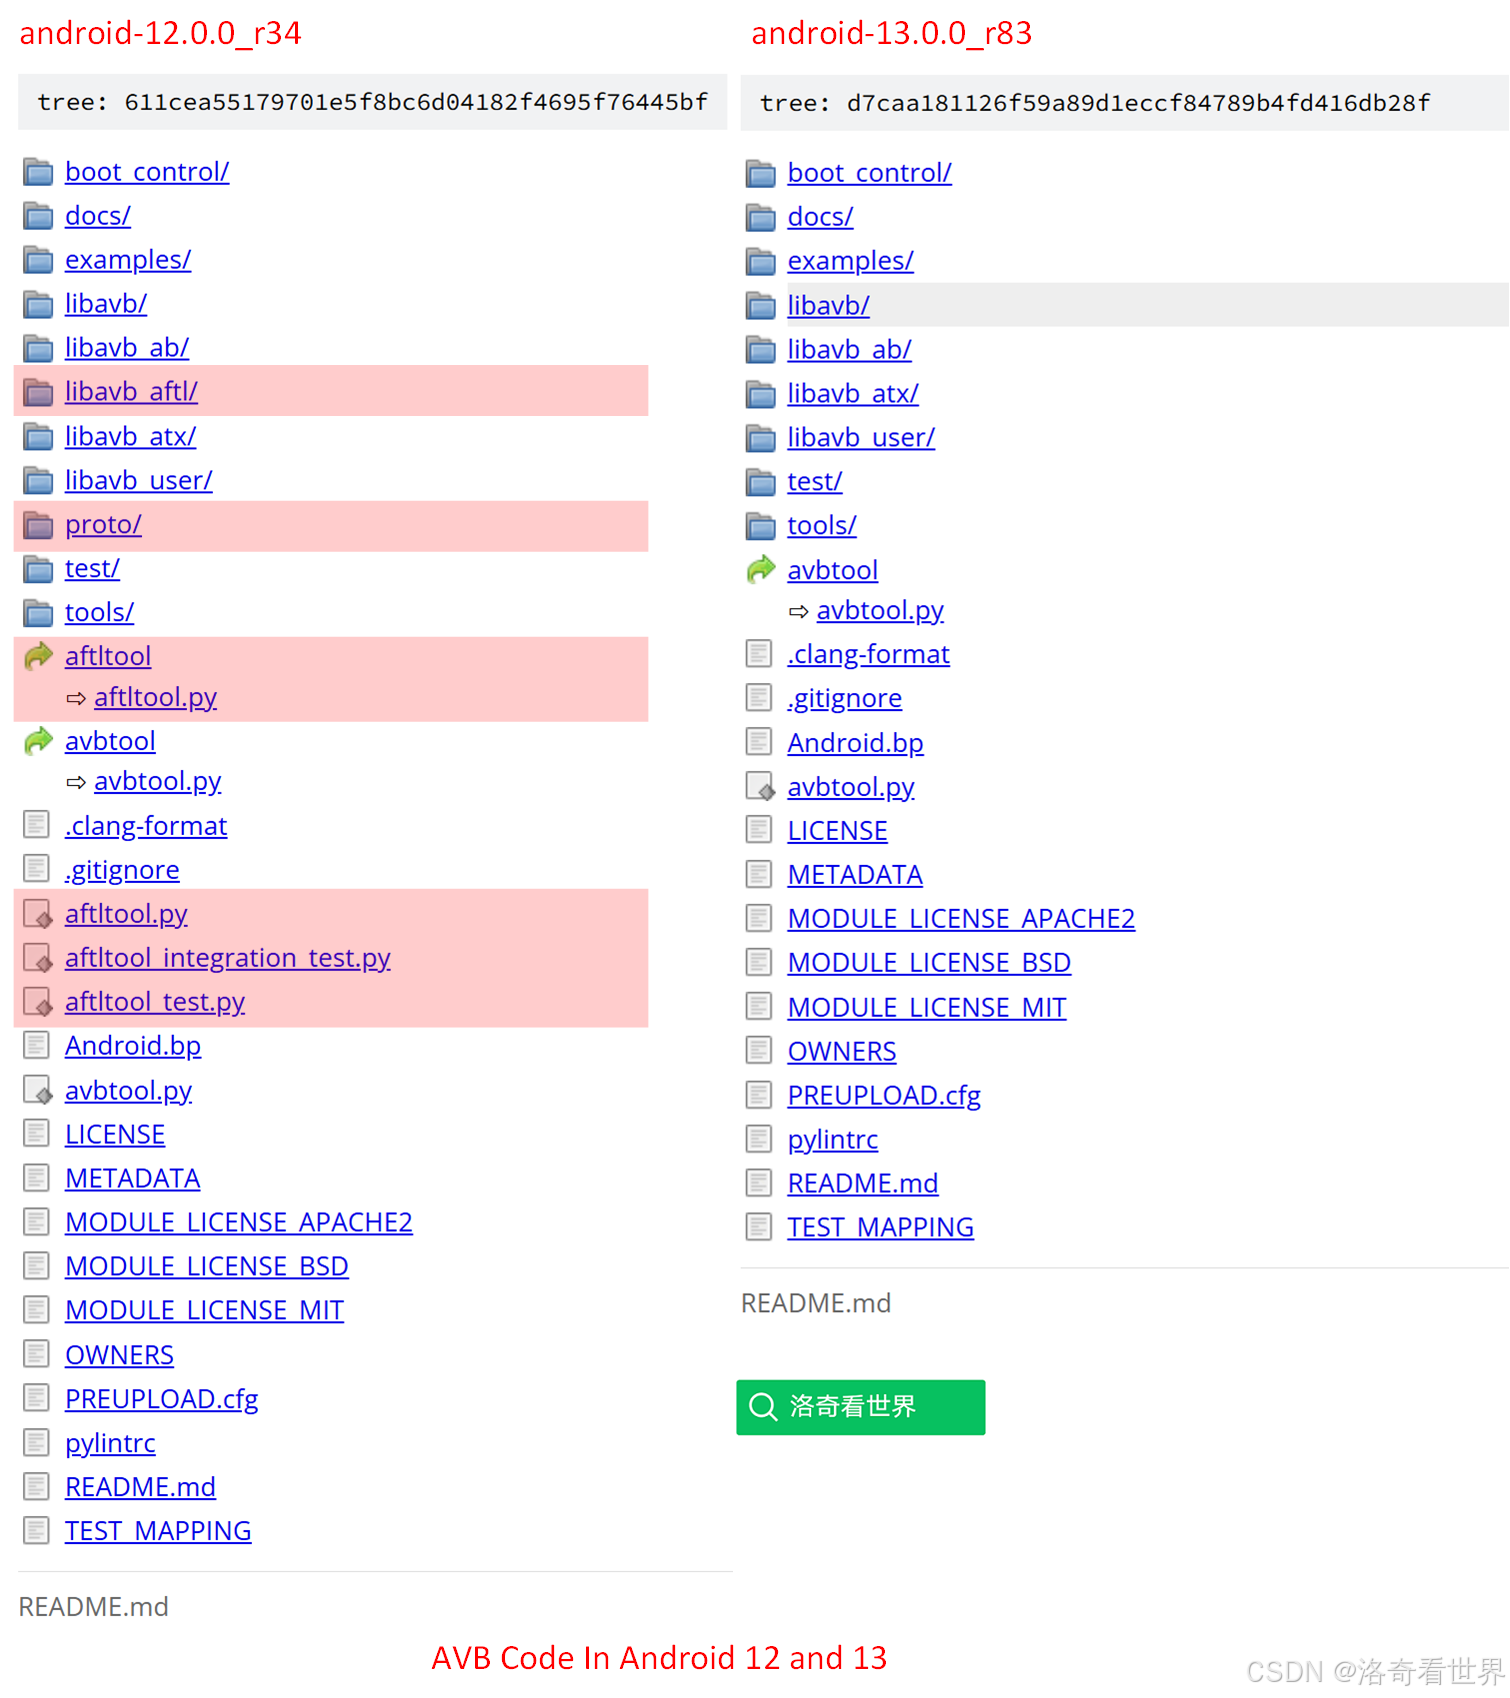Viewport: 1510px width, 1698px height.
Task: Open tools/ folder in Android 12 tree
Action: [x=99, y=613]
